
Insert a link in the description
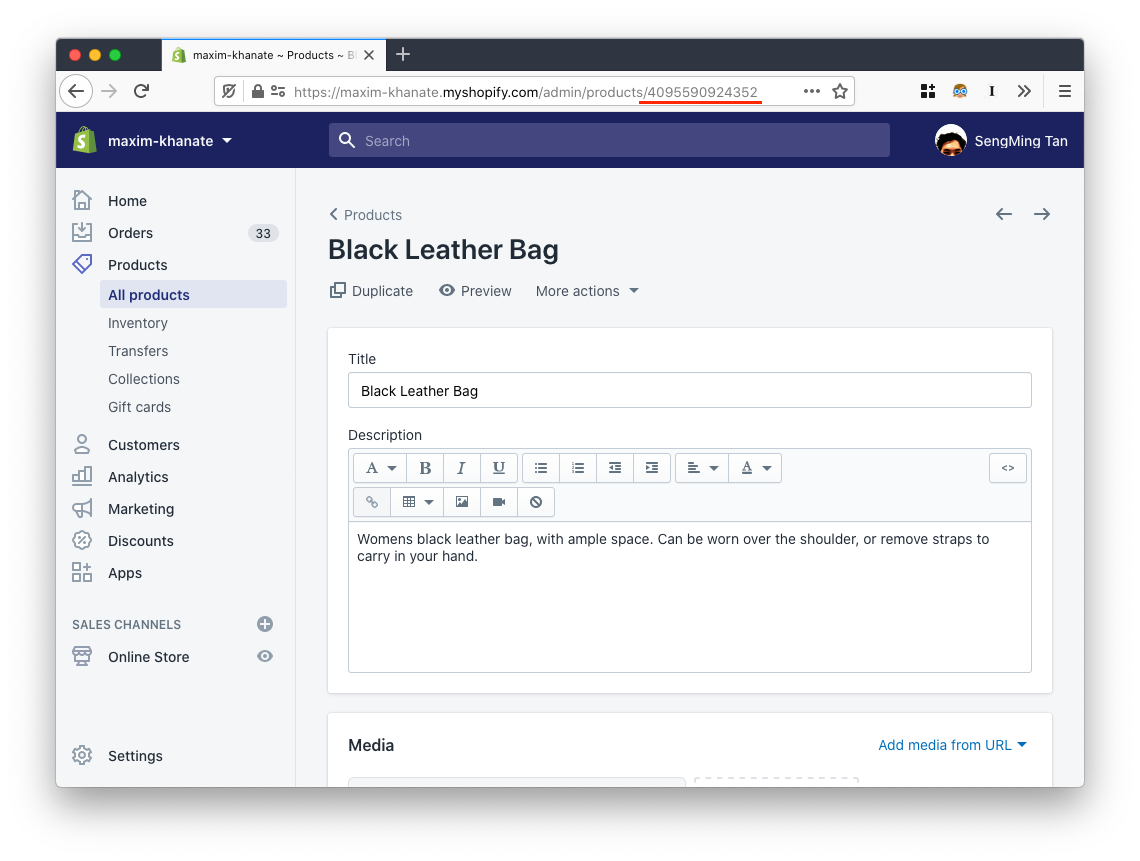click(371, 501)
